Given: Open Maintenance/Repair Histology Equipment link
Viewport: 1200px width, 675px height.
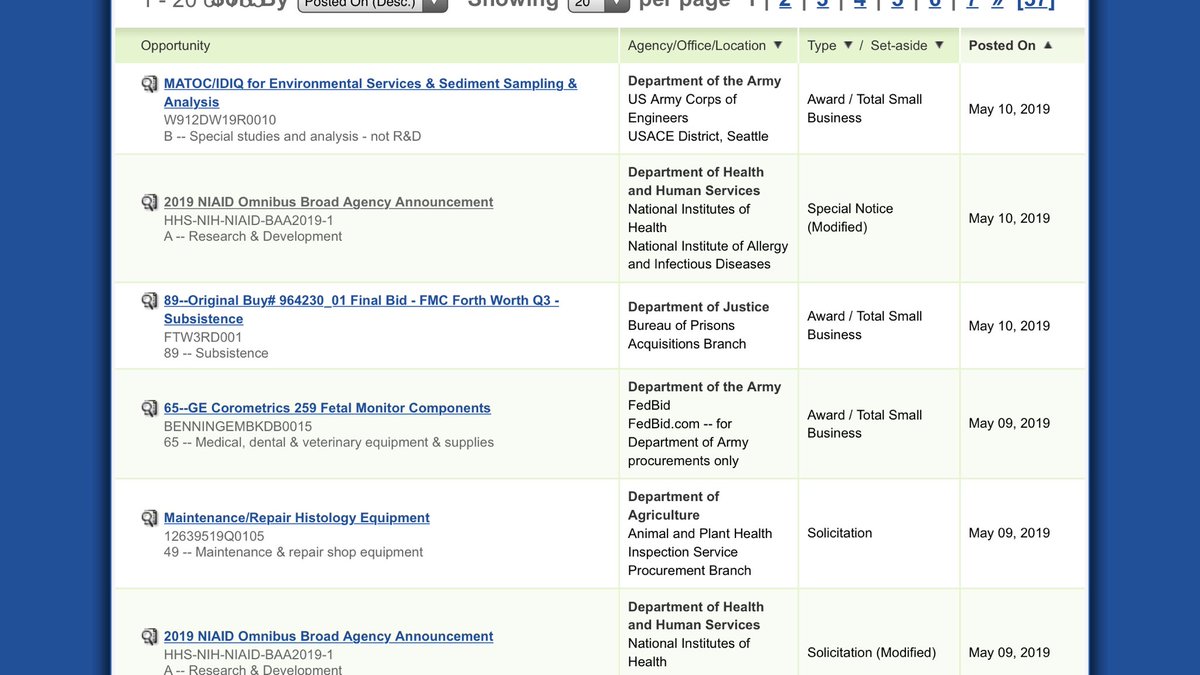Looking at the screenshot, I should pyautogui.click(x=297, y=518).
